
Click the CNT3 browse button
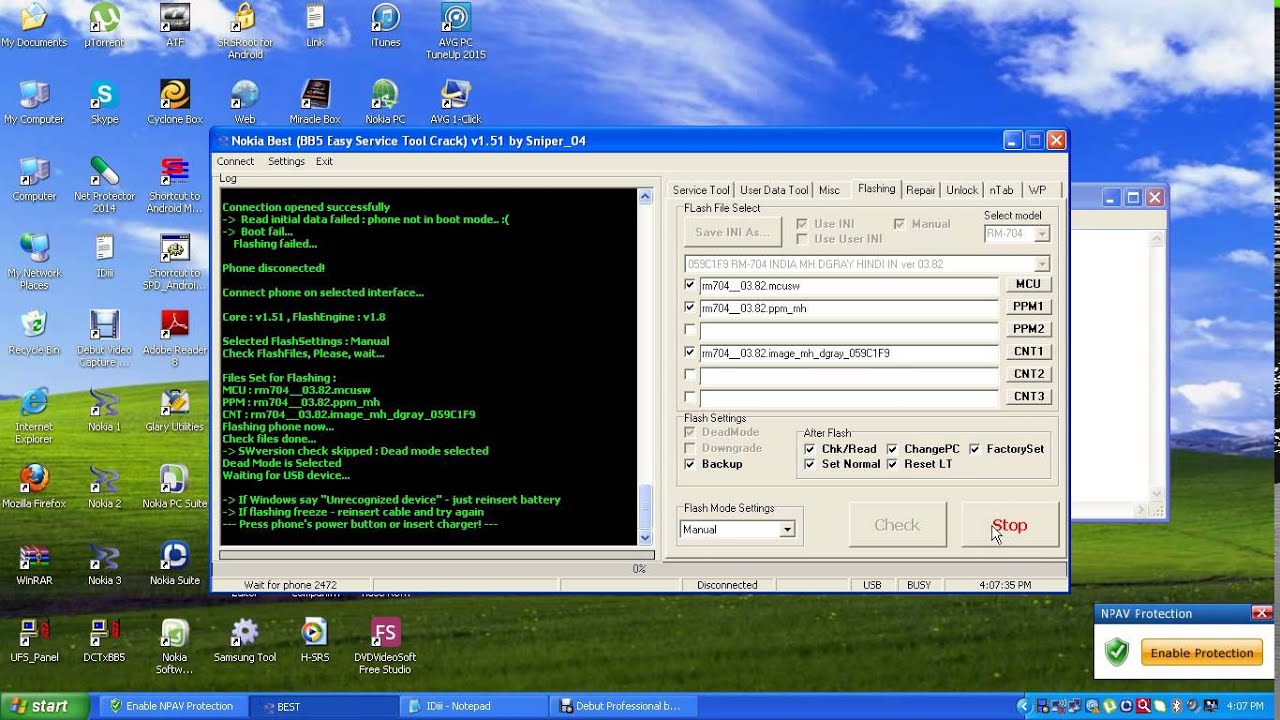1028,396
